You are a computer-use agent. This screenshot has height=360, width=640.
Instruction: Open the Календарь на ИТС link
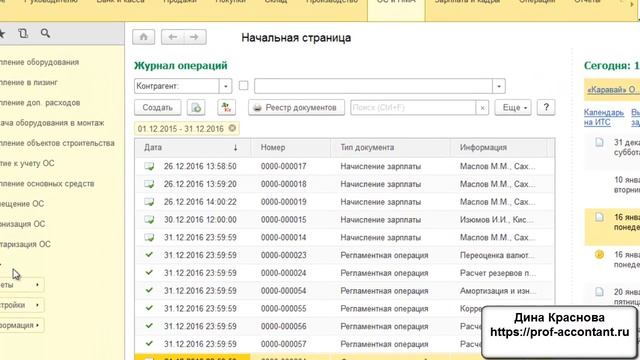coord(604,117)
